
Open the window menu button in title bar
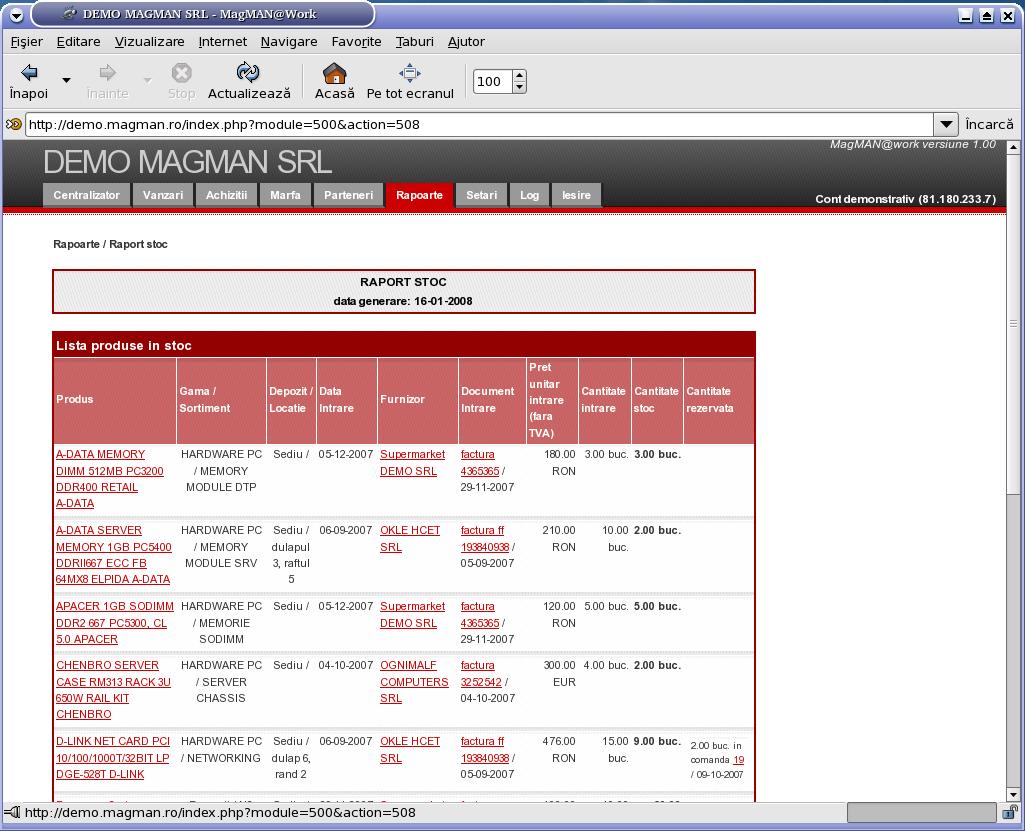click(x=16, y=14)
